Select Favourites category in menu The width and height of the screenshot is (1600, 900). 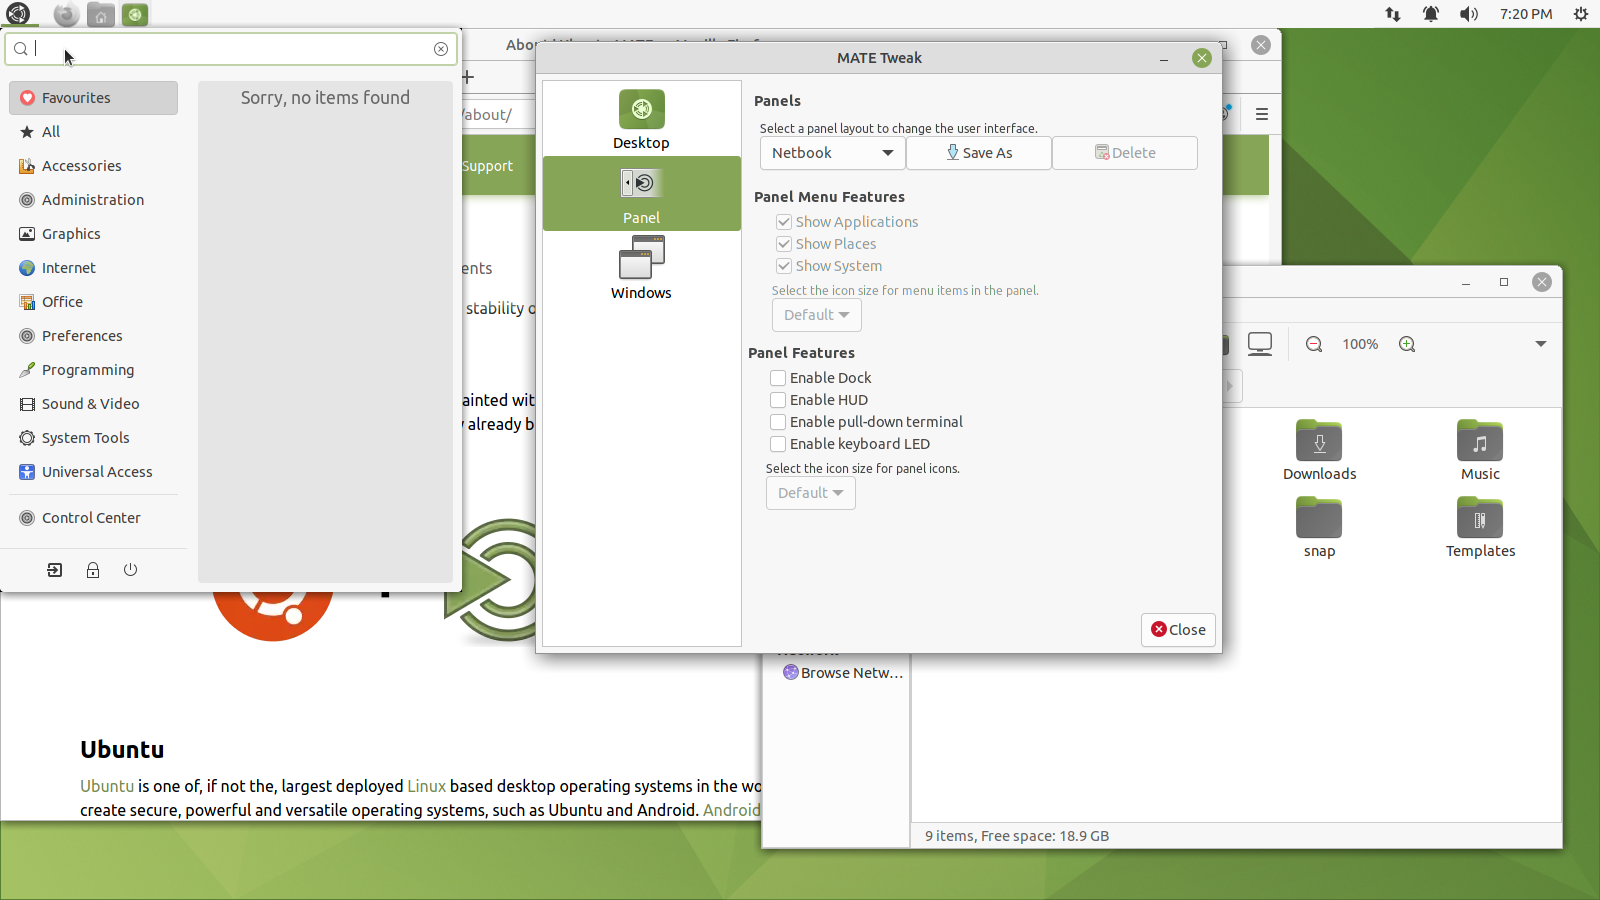coord(93,98)
